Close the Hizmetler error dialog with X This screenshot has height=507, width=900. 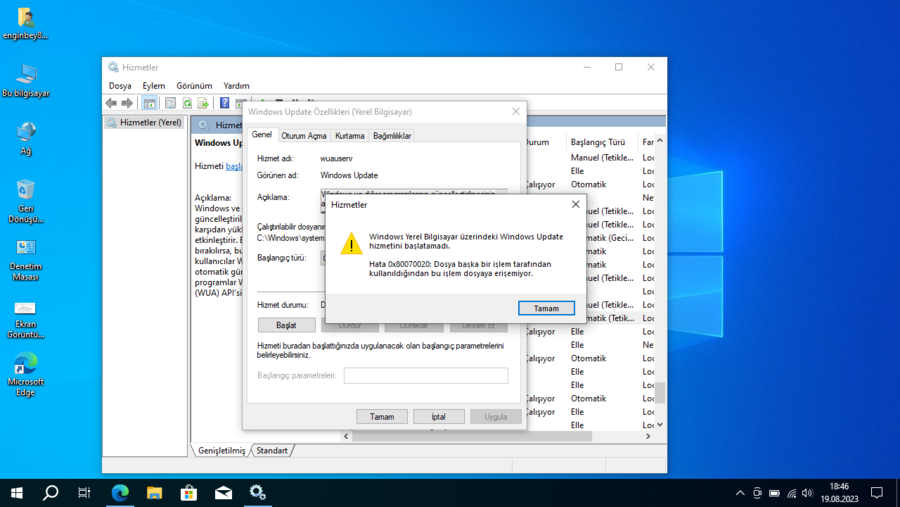pyautogui.click(x=576, y=204)
